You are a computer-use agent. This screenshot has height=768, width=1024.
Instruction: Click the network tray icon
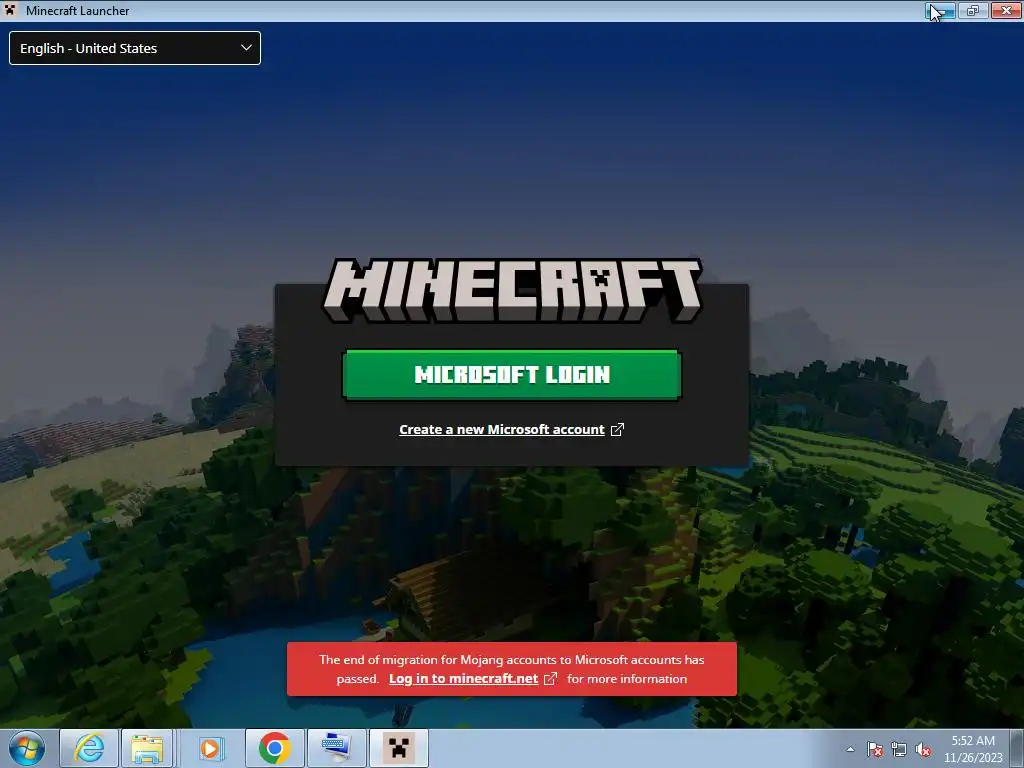(x=899, y=749)
